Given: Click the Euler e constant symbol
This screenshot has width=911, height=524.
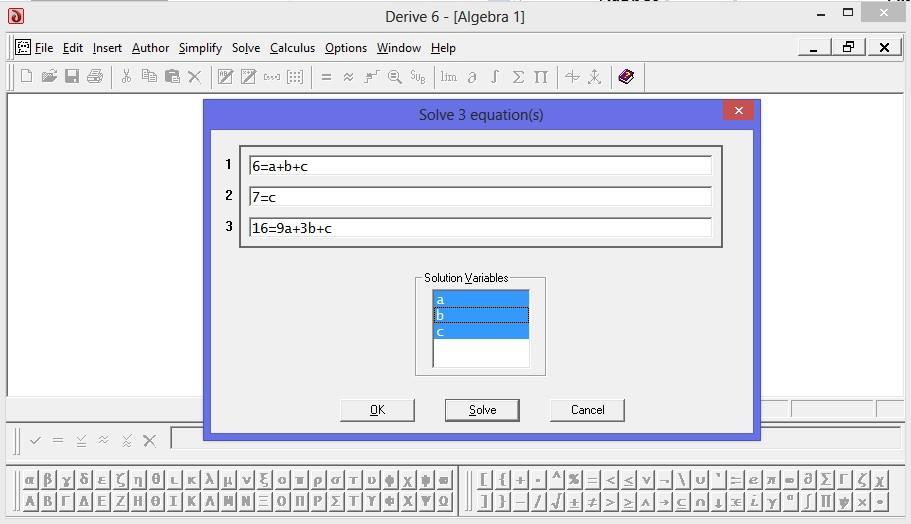Looking at the screenshot, I should [x=754, y=480].
